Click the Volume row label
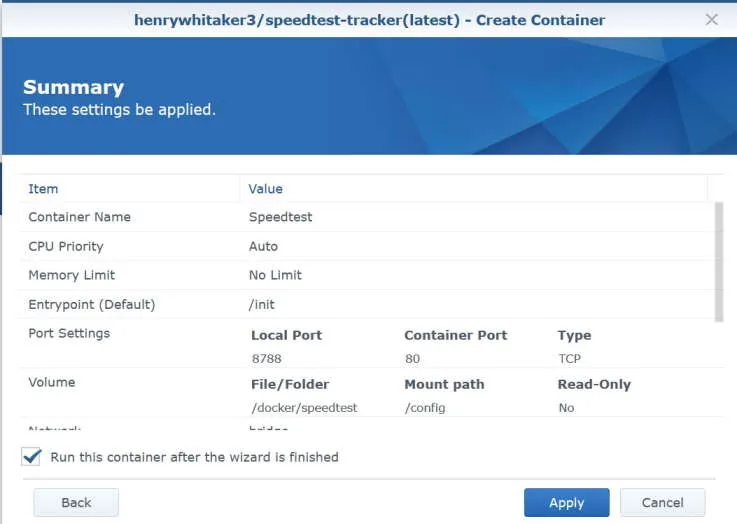The image size is (737, 524). [51, 382]
